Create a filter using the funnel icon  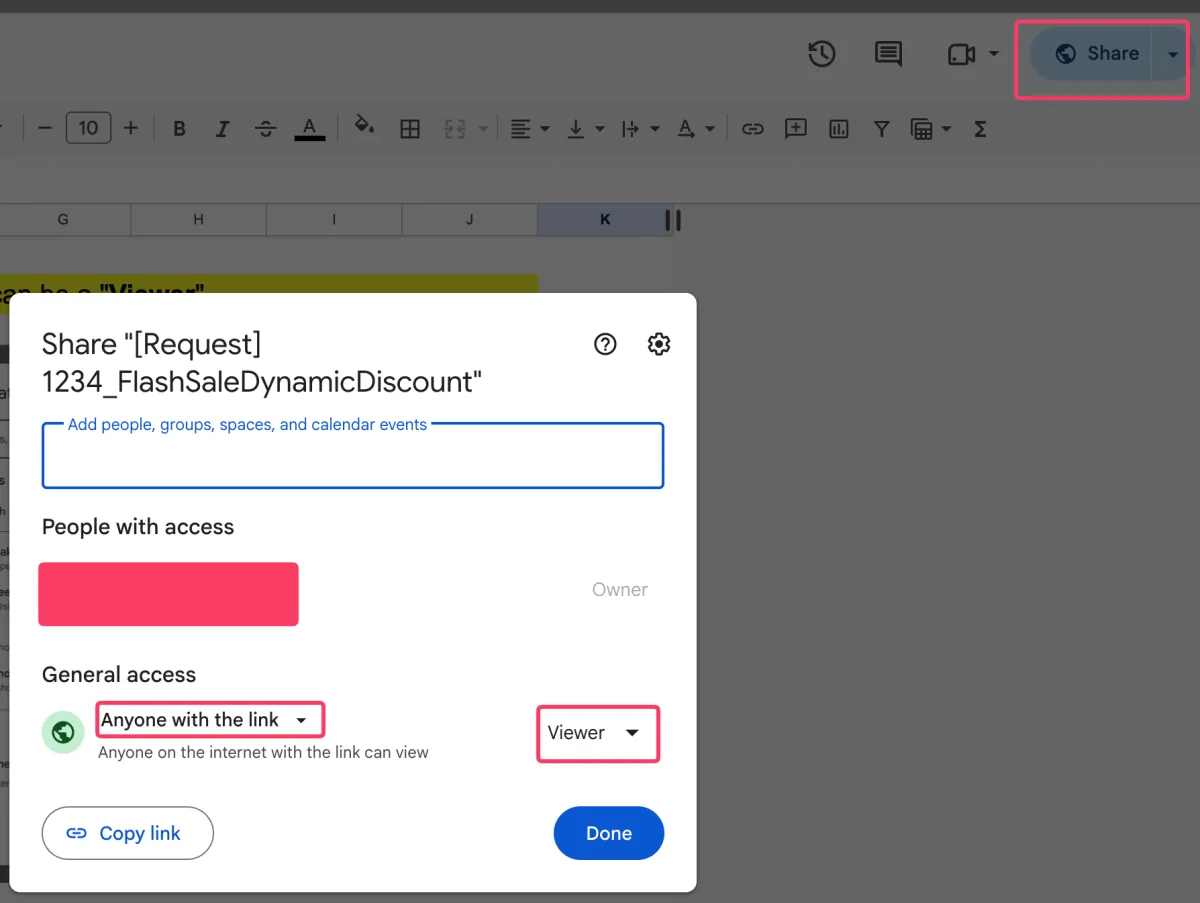pyautogui.click(x=881, y=128)
